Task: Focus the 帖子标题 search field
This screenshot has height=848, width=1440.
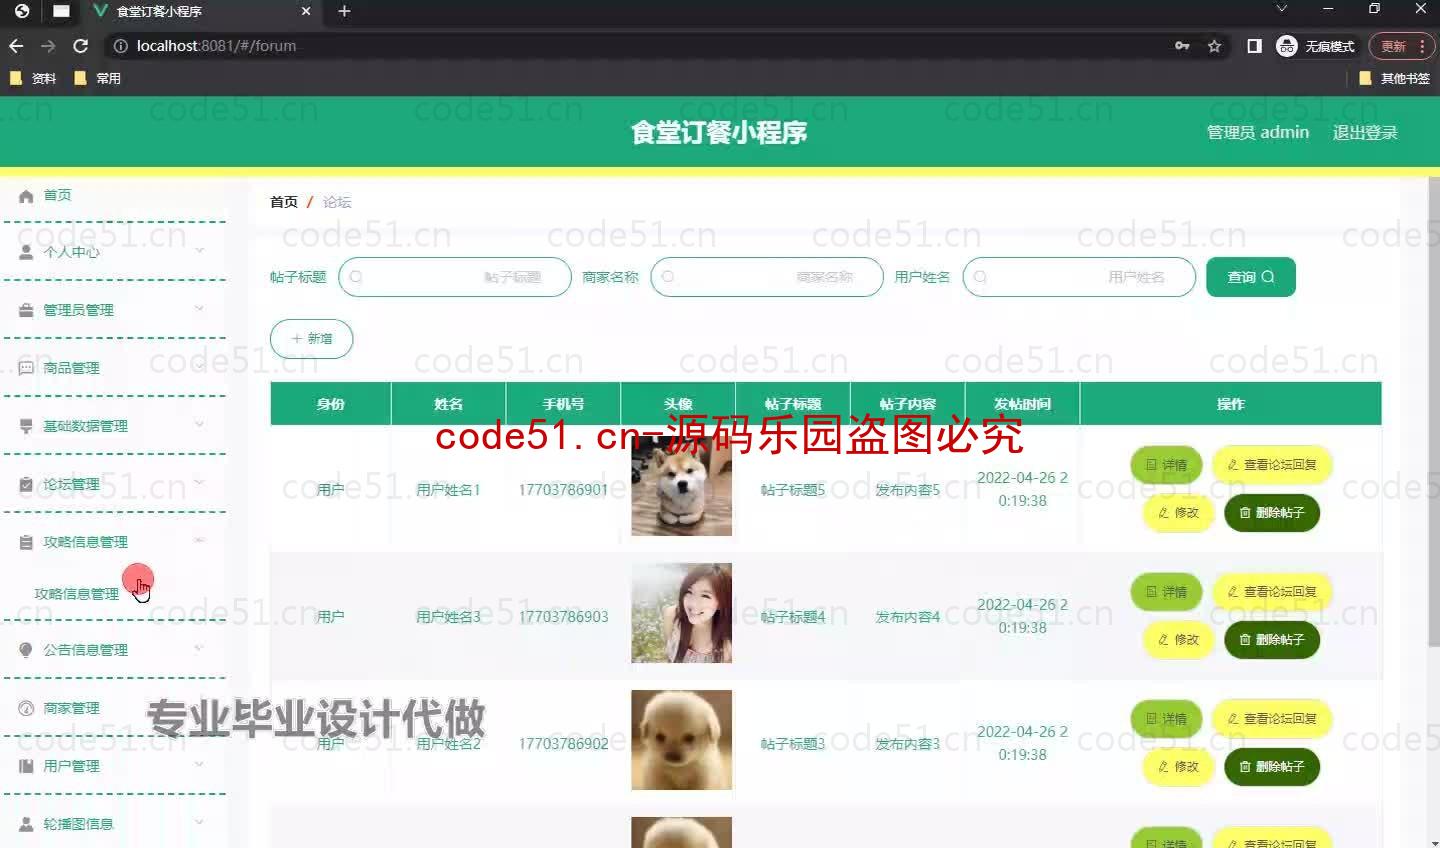Action: (455, 277)
